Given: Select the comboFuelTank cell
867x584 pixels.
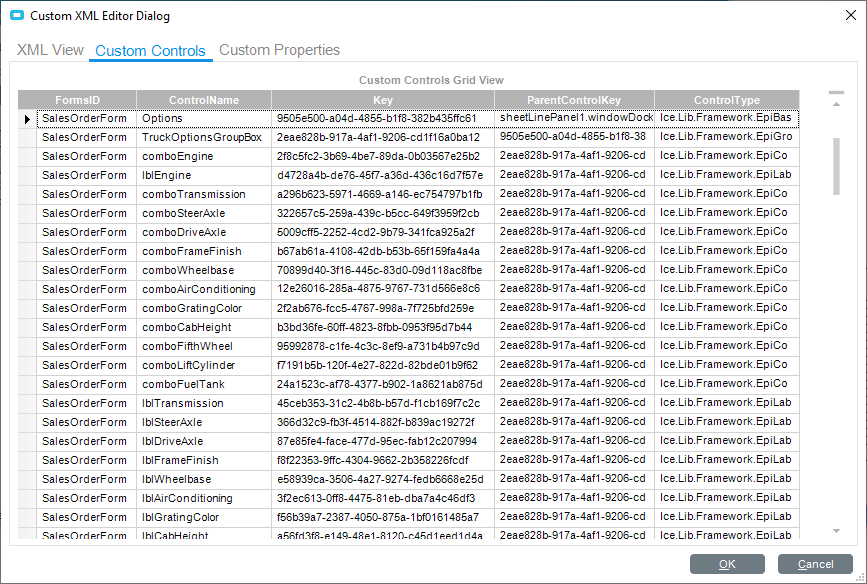Looking at the screenshot, I should 203,384.
